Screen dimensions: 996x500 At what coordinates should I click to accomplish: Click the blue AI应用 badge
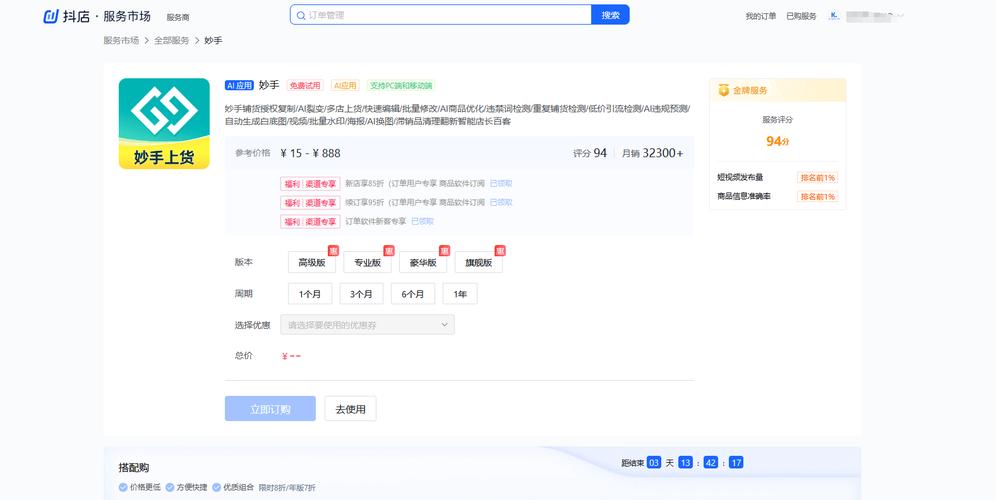[x=239, y=85]
